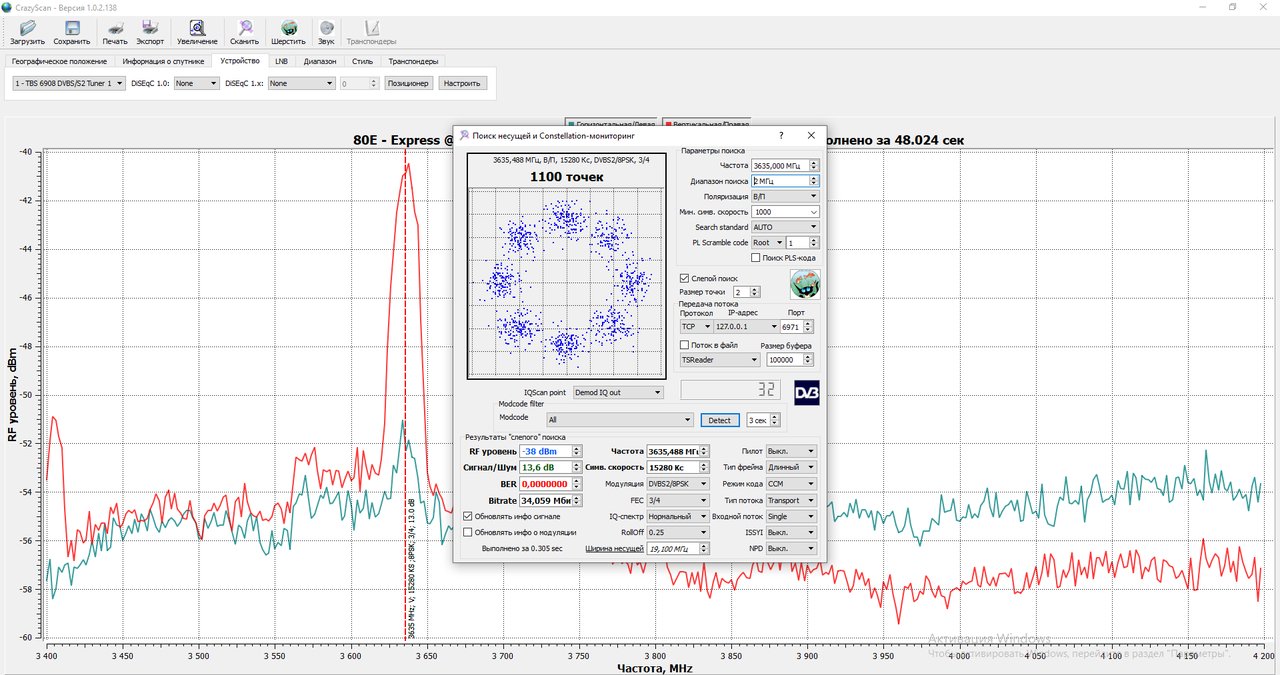
Task: Enable the Поиск PLS-кода checkbox
Action: 756,258
